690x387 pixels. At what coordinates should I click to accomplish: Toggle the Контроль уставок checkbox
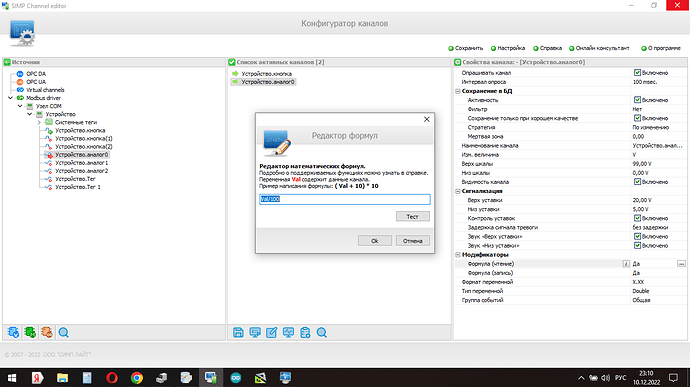pos(637,218)
